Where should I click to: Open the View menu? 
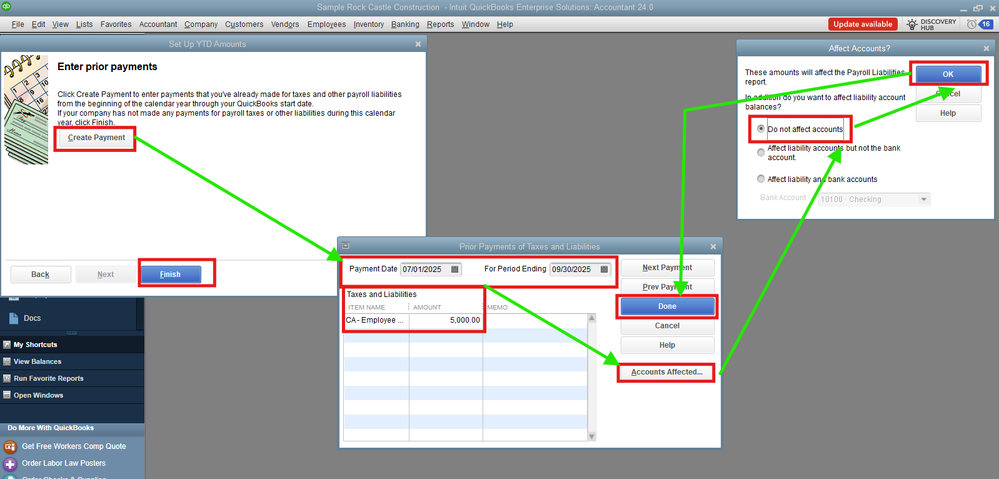coord(61,24)
